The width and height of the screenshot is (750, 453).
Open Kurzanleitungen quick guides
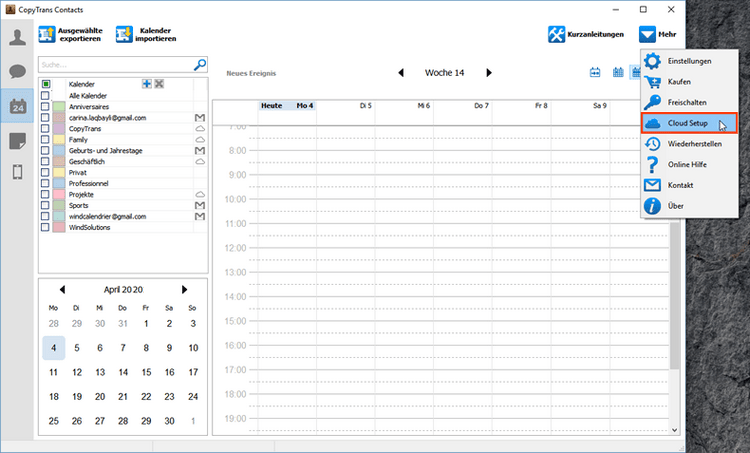click(x=586, y=34)
